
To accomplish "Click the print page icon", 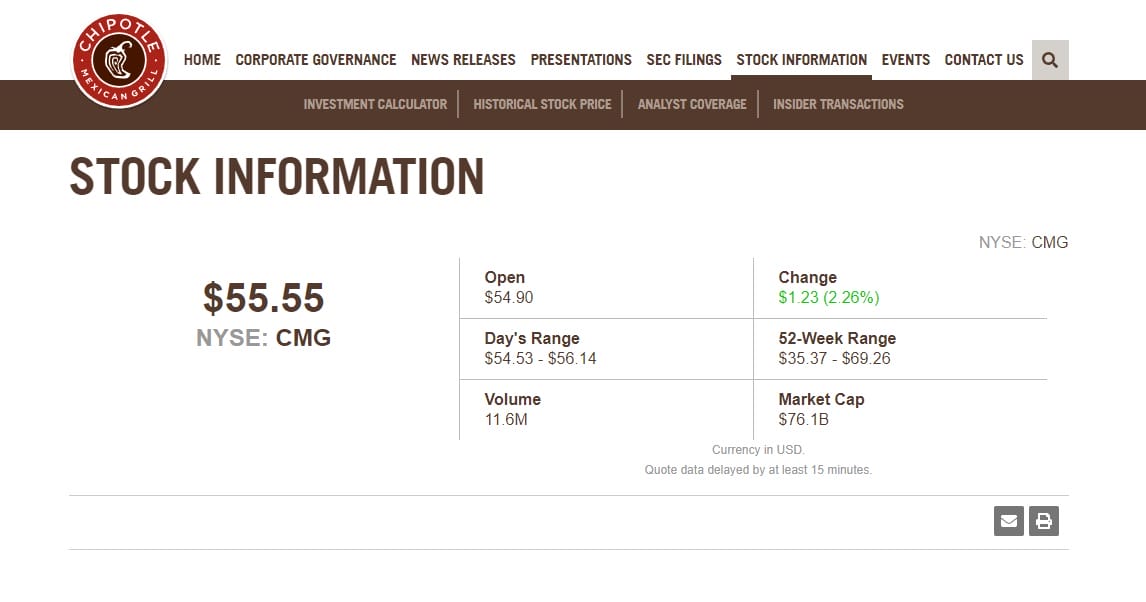I will coord(1043,520).
